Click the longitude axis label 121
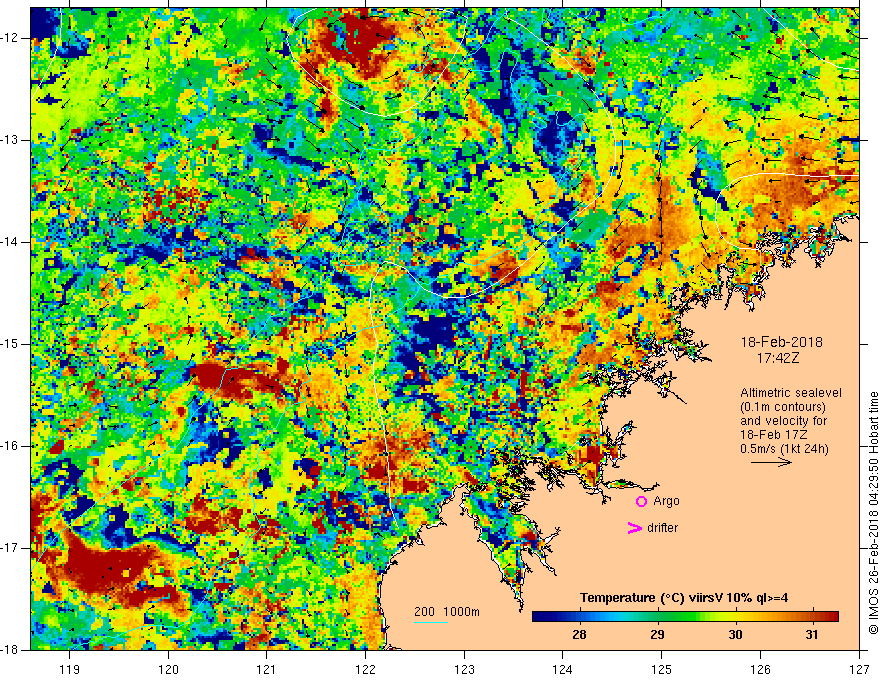880x680 pixels. click(267, 669)
